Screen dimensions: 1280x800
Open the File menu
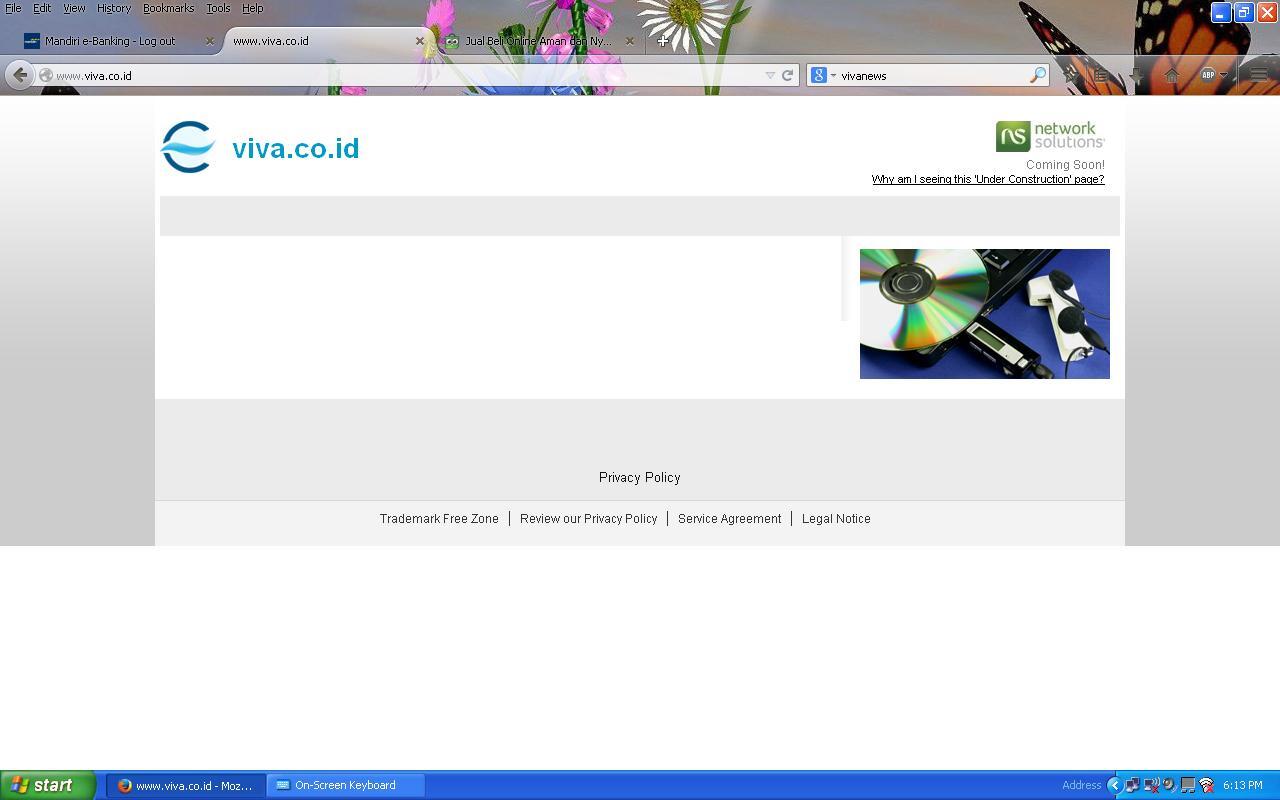[x=13, y=8]
